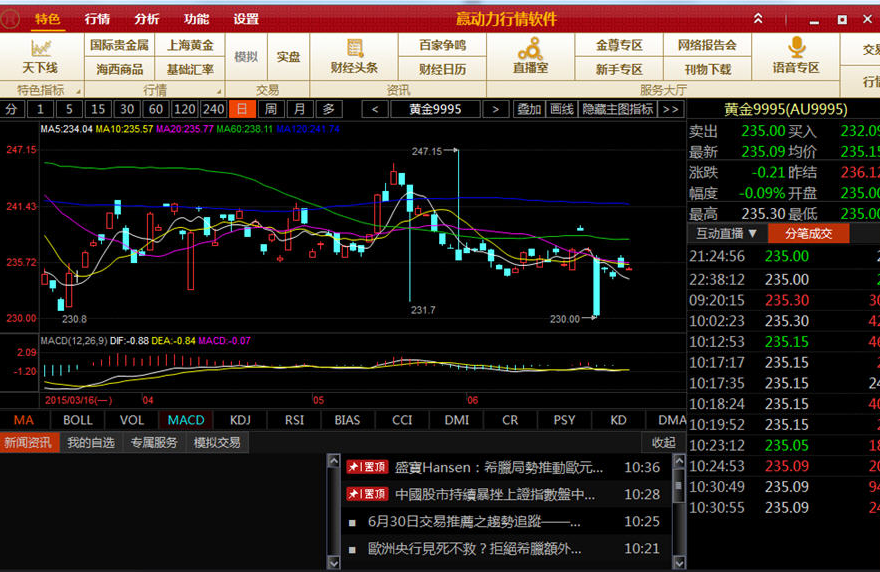Open 新手专区 section
Screen dimensions: 880x572
click(619, 69)
